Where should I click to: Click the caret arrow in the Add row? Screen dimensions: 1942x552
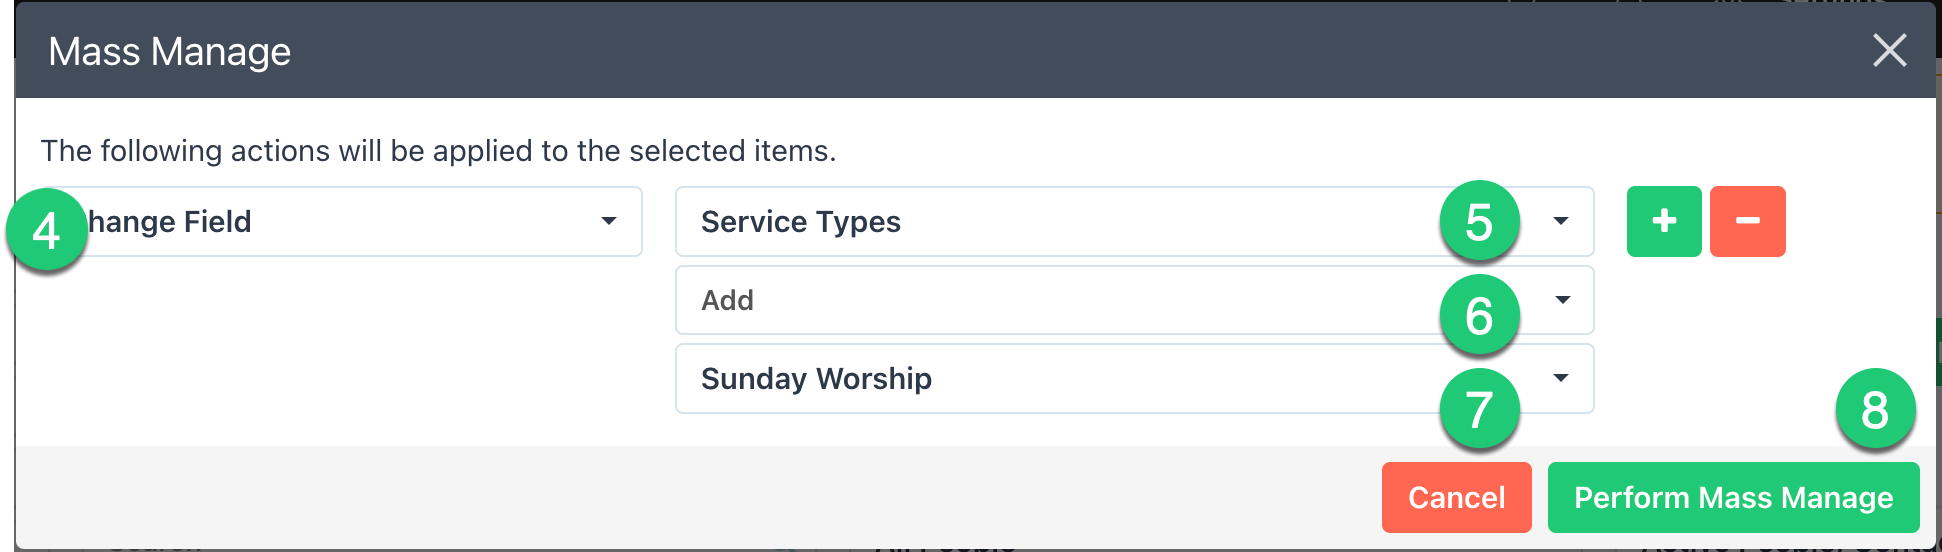point(1562,300)
